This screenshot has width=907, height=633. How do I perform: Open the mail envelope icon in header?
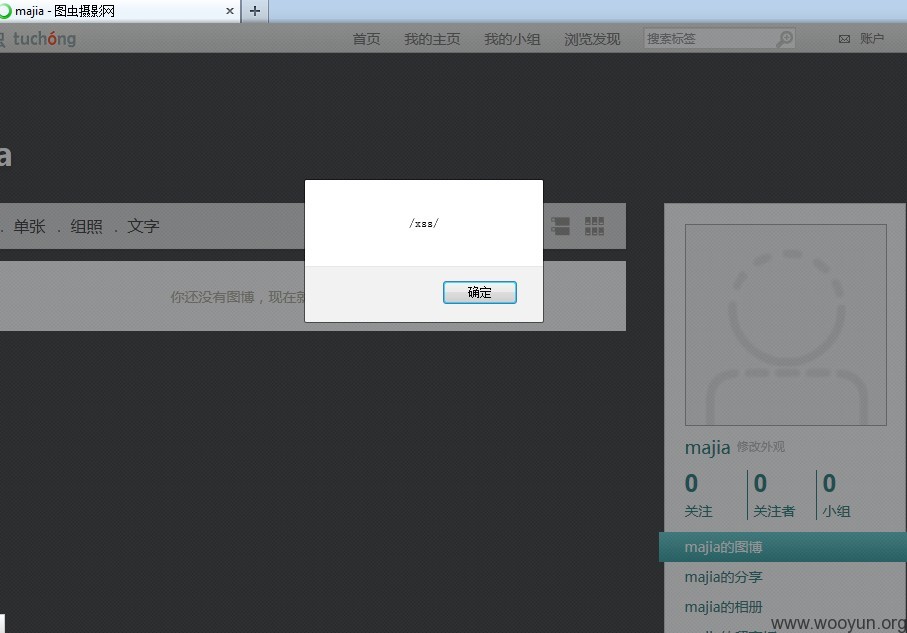pyautogui.click(x=845, y=39)
